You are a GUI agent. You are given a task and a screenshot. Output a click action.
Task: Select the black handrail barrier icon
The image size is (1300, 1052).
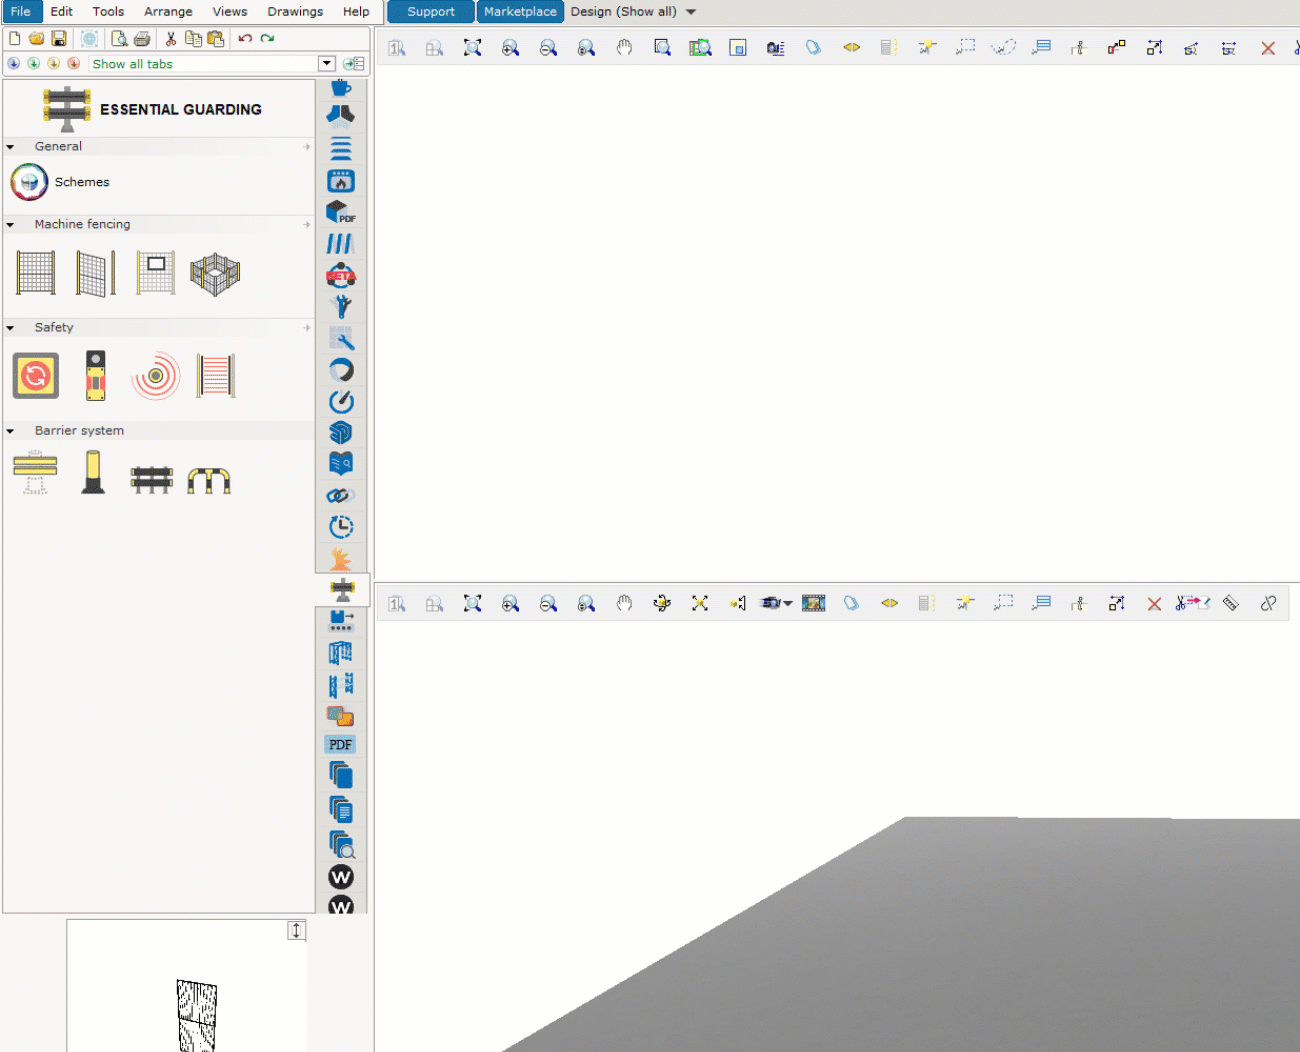152,480
